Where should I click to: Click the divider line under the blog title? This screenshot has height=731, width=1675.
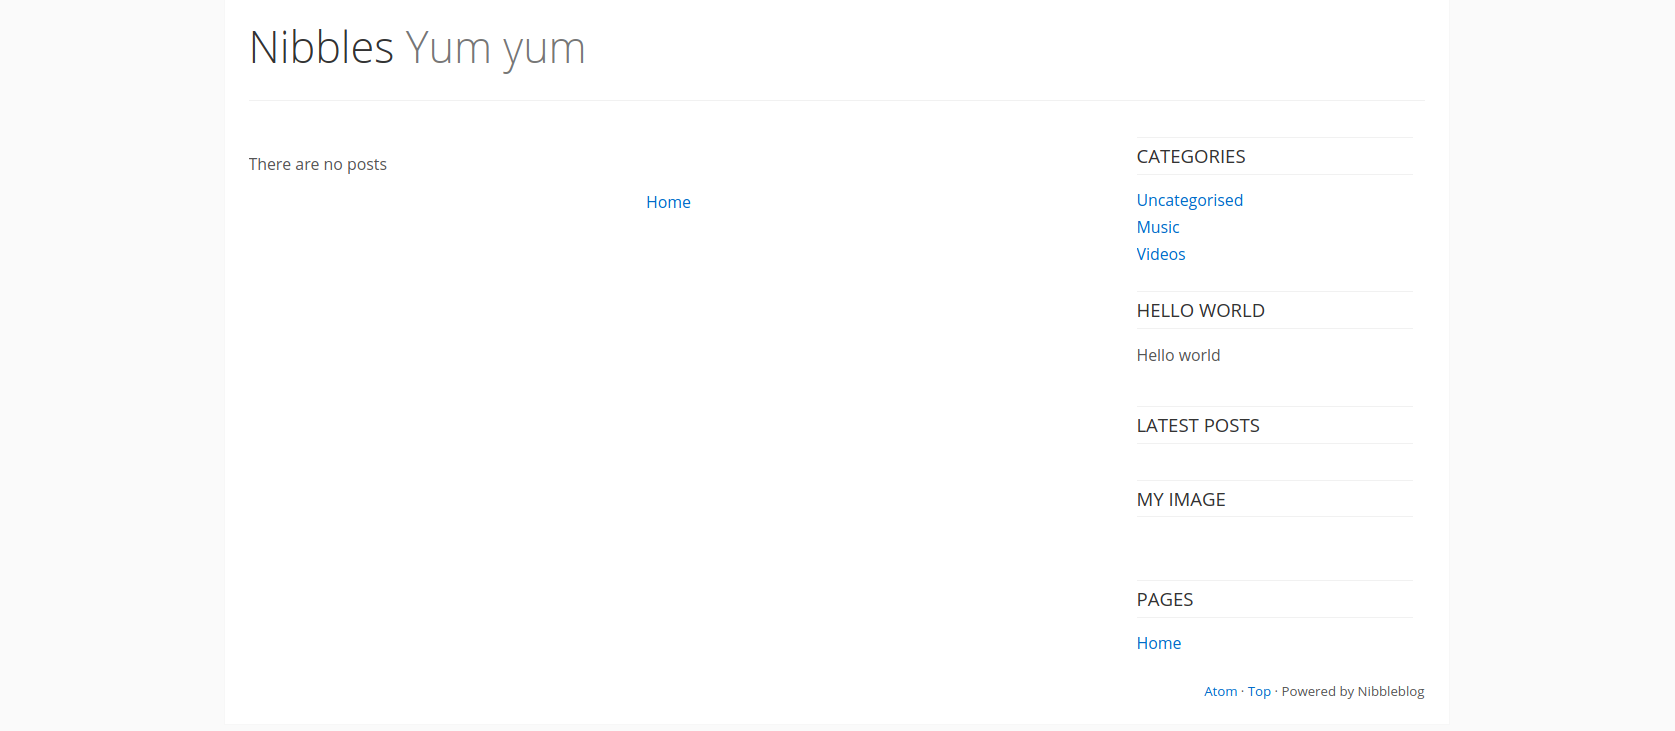[836, 100]
